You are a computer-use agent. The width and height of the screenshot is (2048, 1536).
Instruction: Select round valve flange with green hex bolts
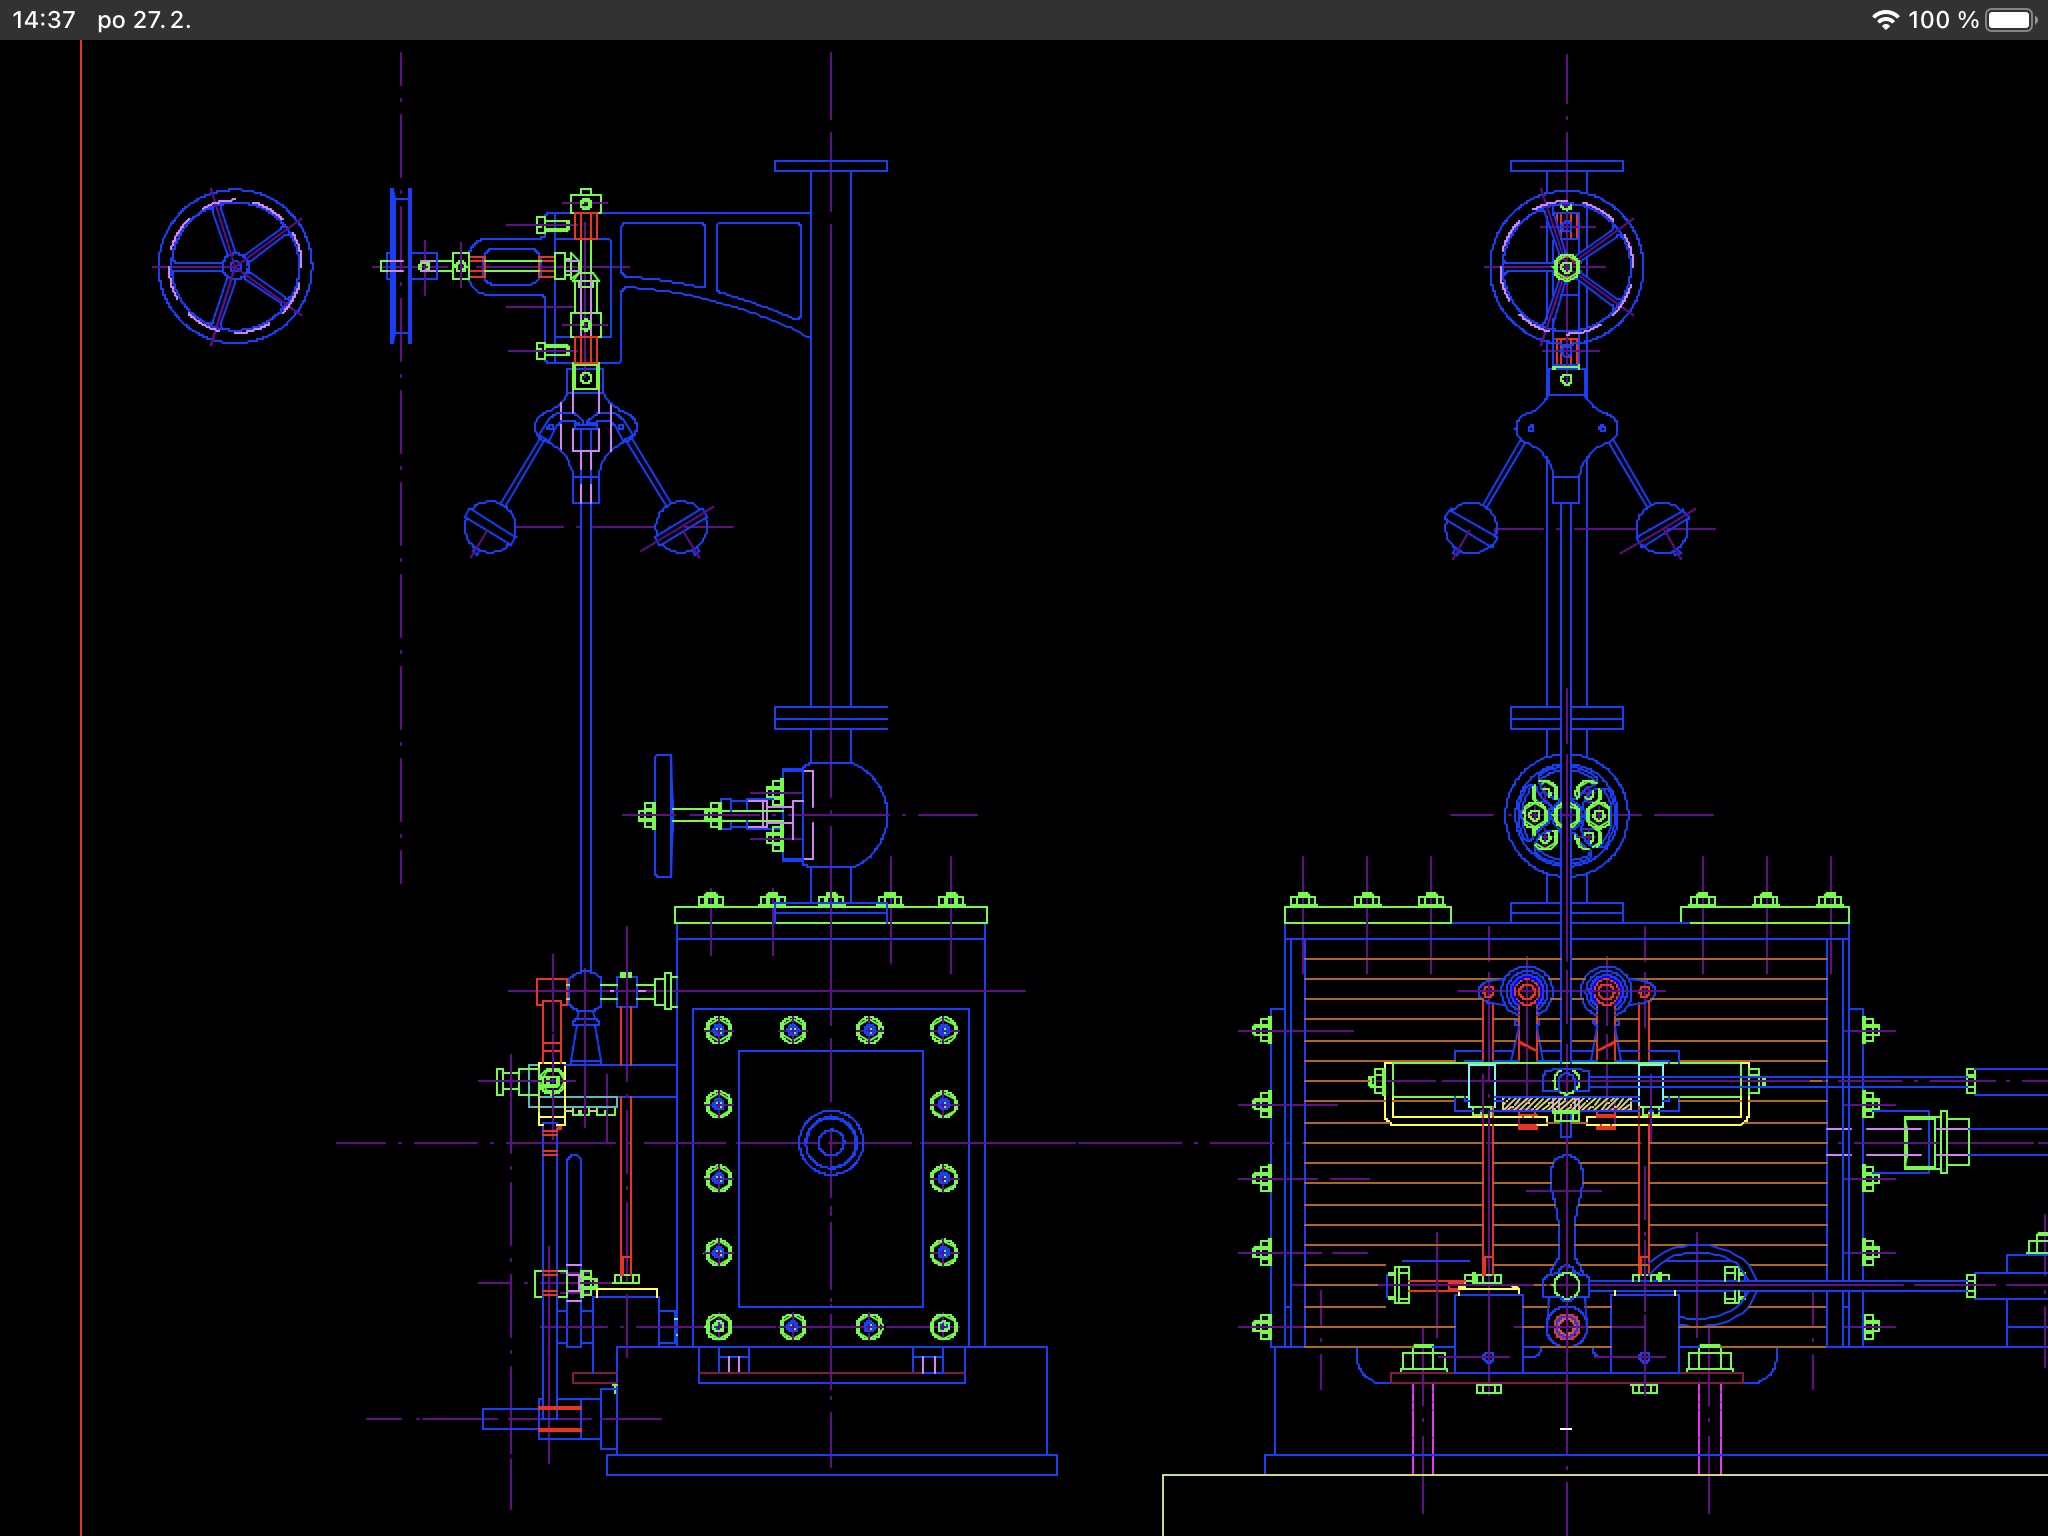point(1566,815)
